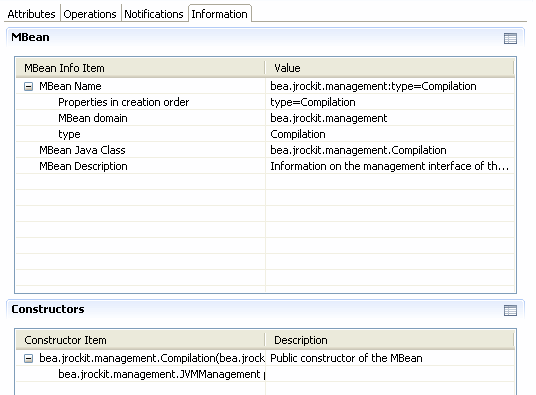Viewport: 536px width, 395px height.
Task: Select the type row under MBean Name
Action: click(x=265, y=134)
